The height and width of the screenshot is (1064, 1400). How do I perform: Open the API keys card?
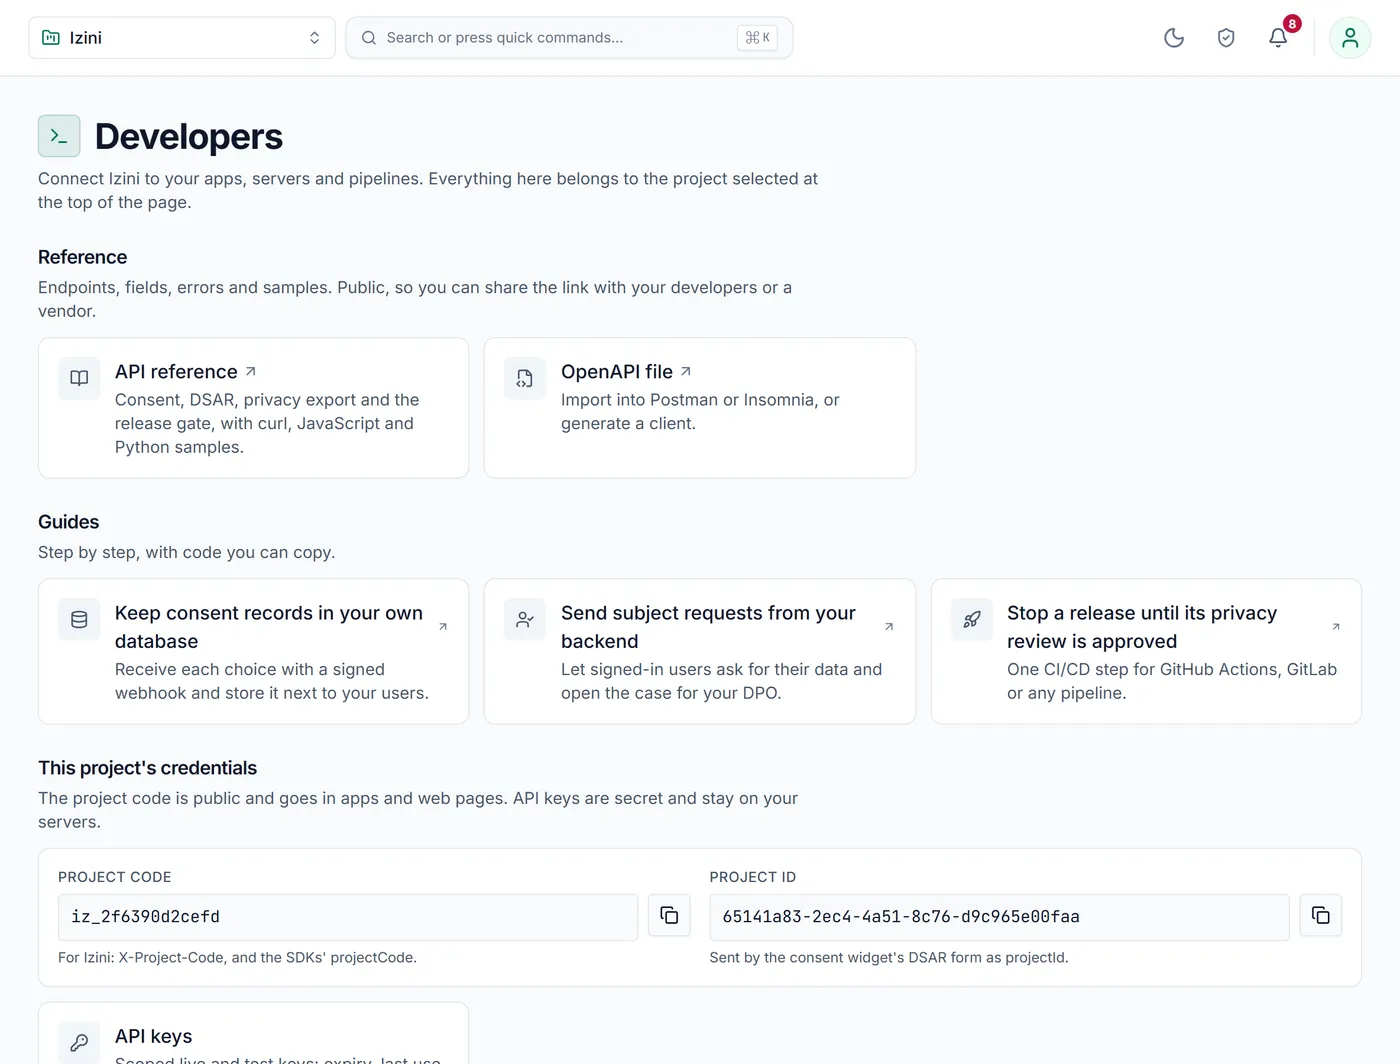coord(254,1034)
